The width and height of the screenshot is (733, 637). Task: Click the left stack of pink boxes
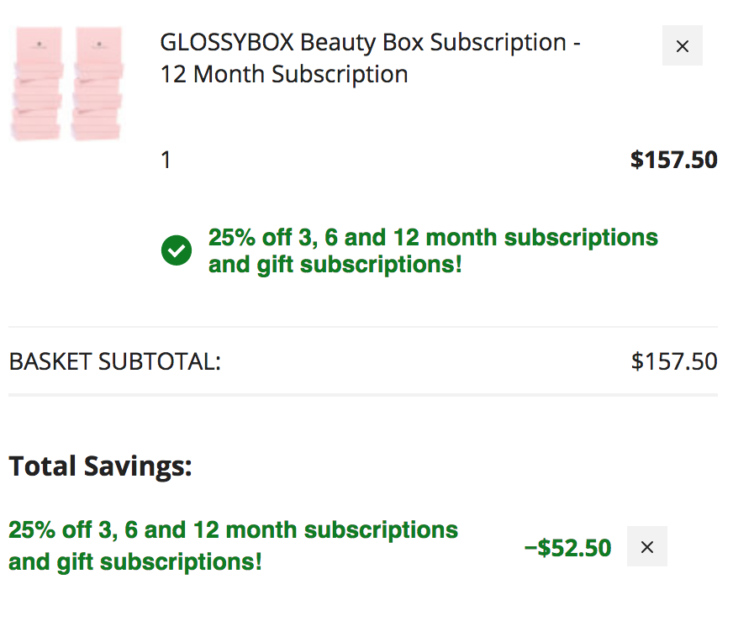click(x=37, y=84)
